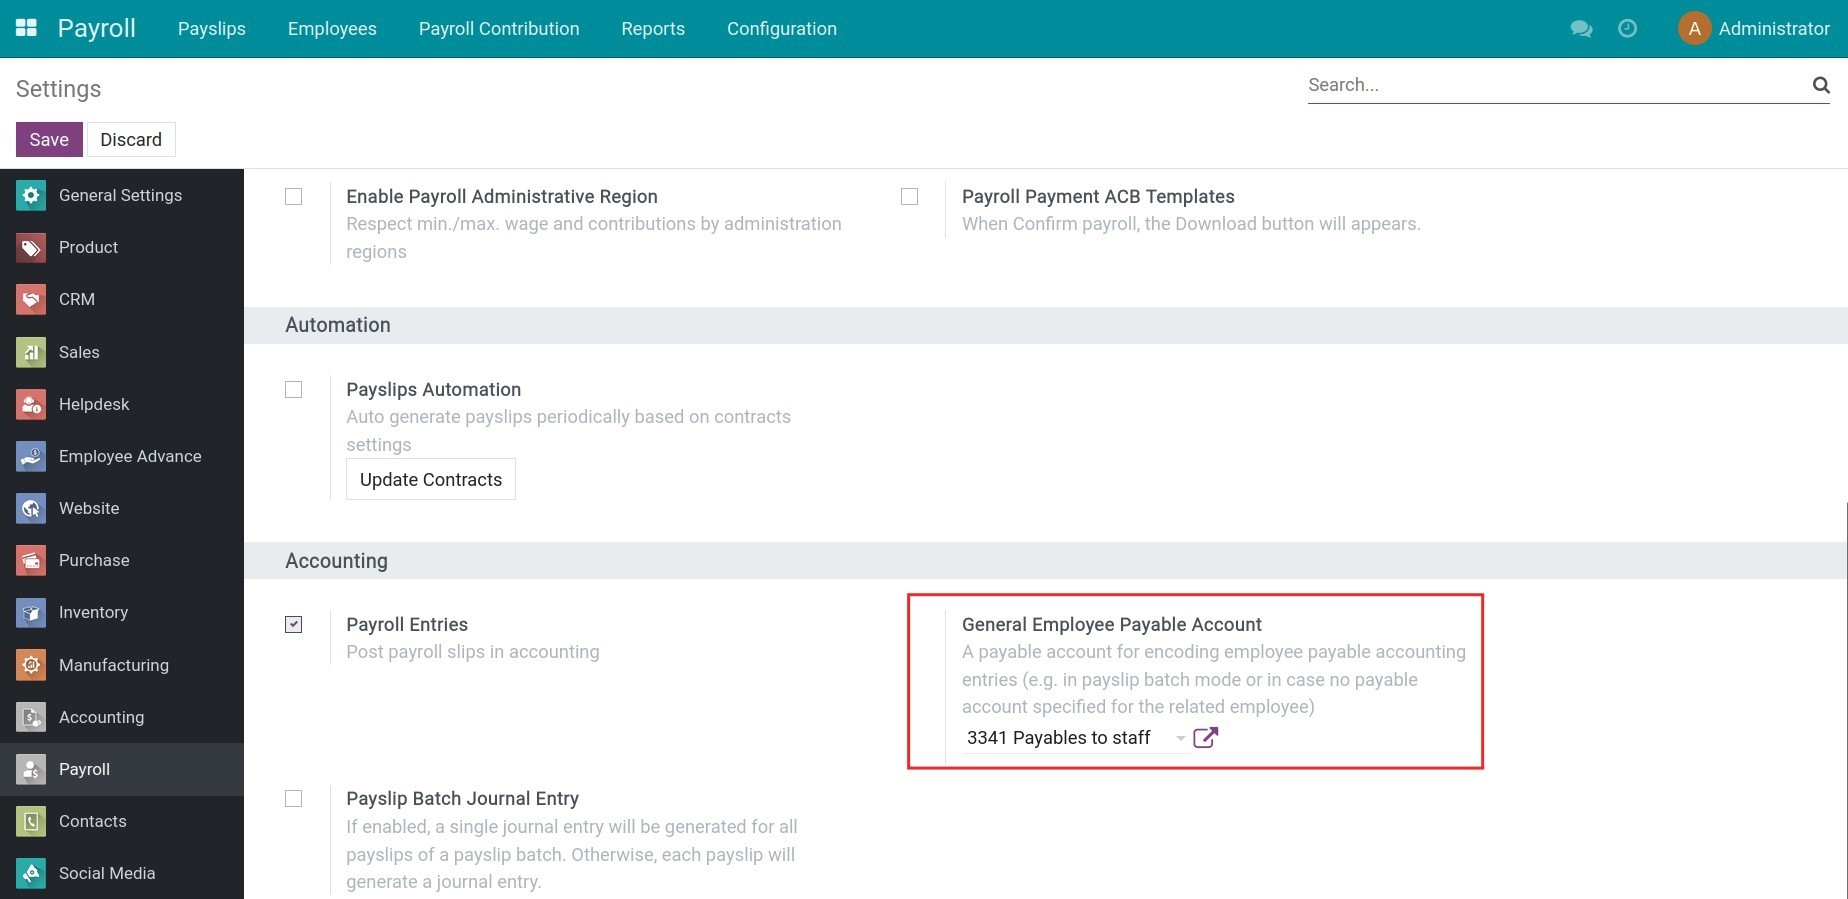Disable the Payroll Entries checkbox
Viewport: 1848px width, 899px height.
293,625
